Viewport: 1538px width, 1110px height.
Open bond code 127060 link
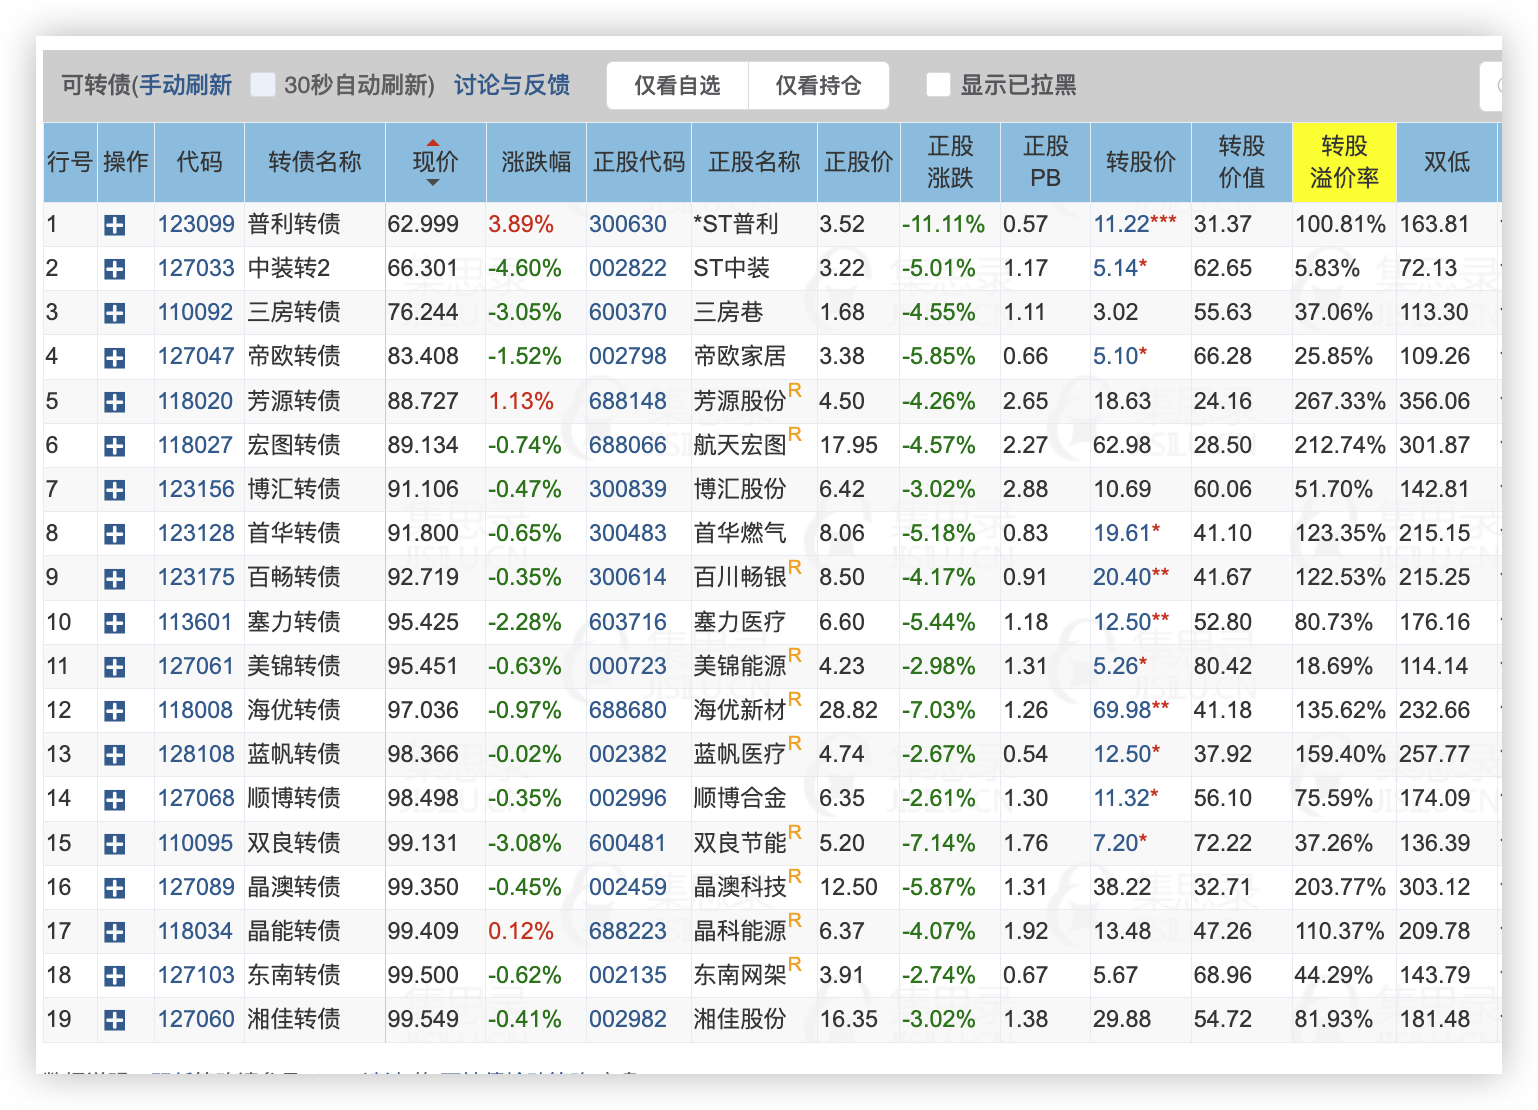196,1019
